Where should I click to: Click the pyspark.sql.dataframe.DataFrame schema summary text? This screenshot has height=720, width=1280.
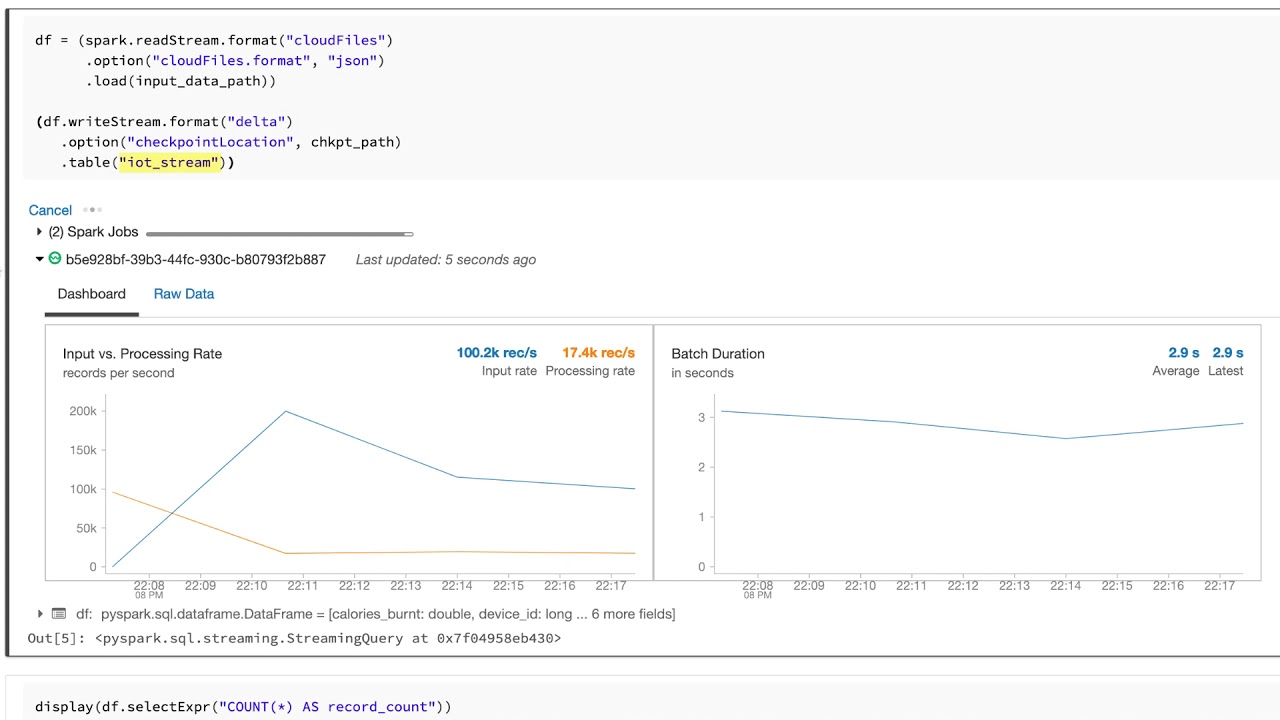pos(387,614)
